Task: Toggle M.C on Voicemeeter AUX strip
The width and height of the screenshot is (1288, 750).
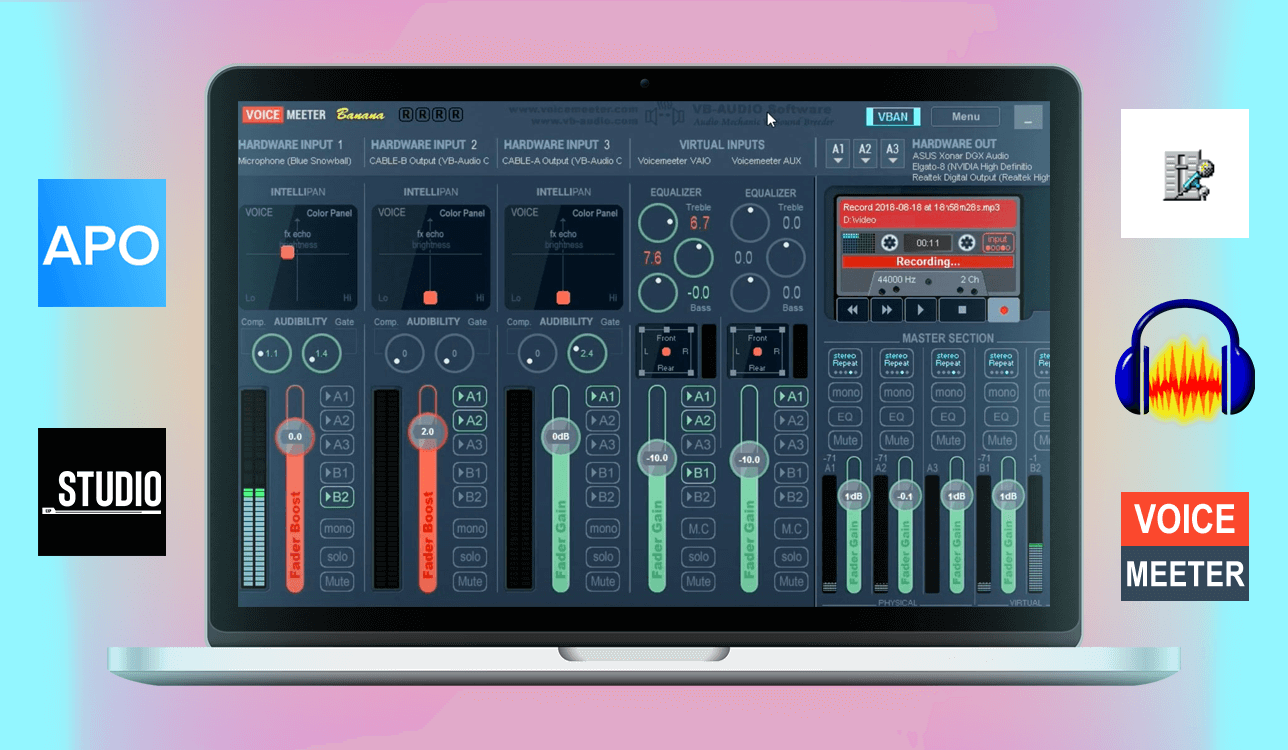Action: pos(791,529)
